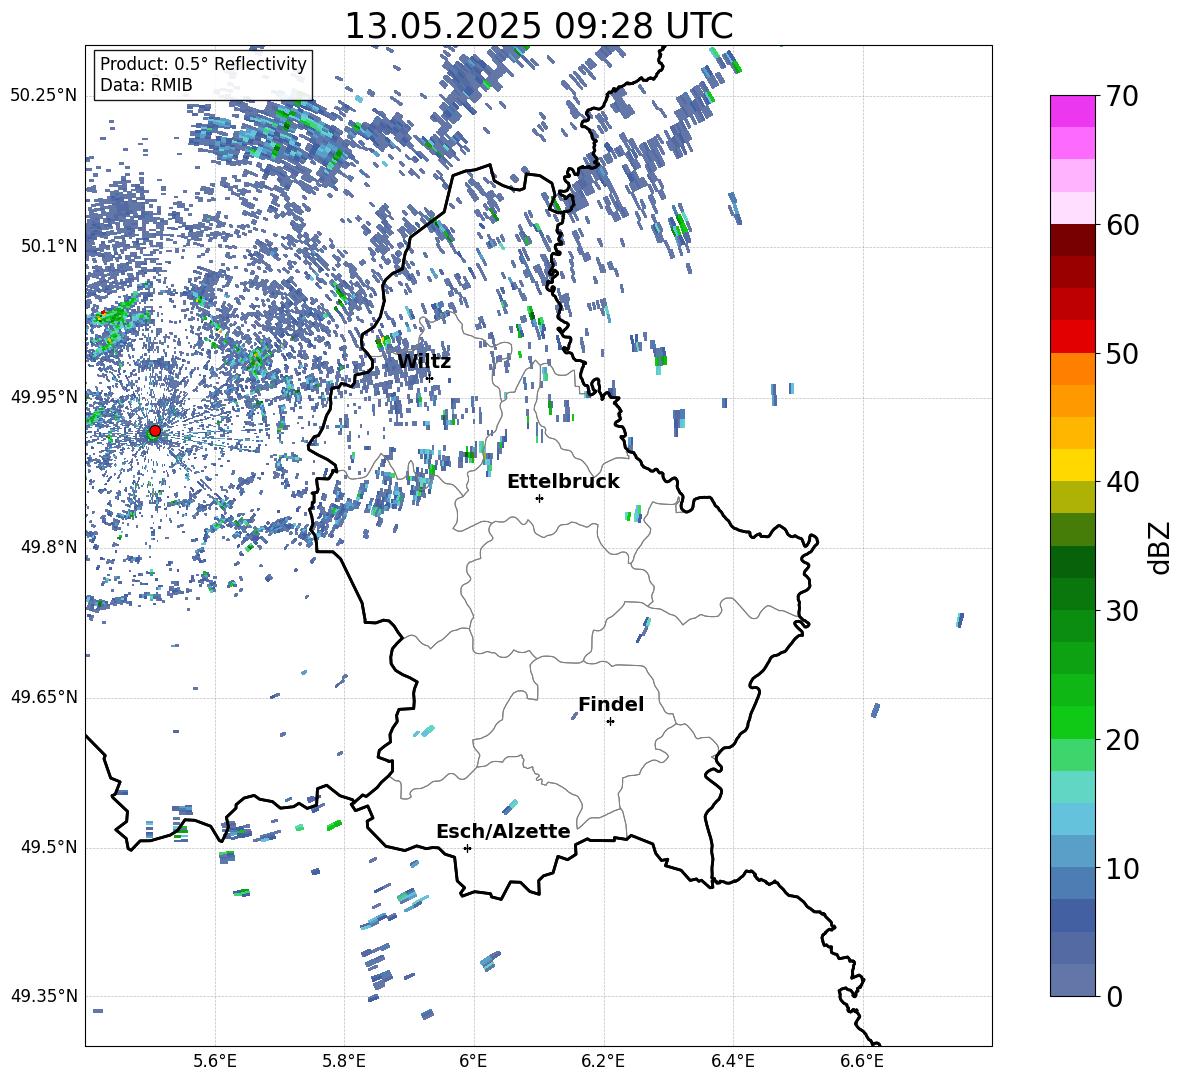
Task: Click the colorbar tick label 60
Action: coord(1123,225)
